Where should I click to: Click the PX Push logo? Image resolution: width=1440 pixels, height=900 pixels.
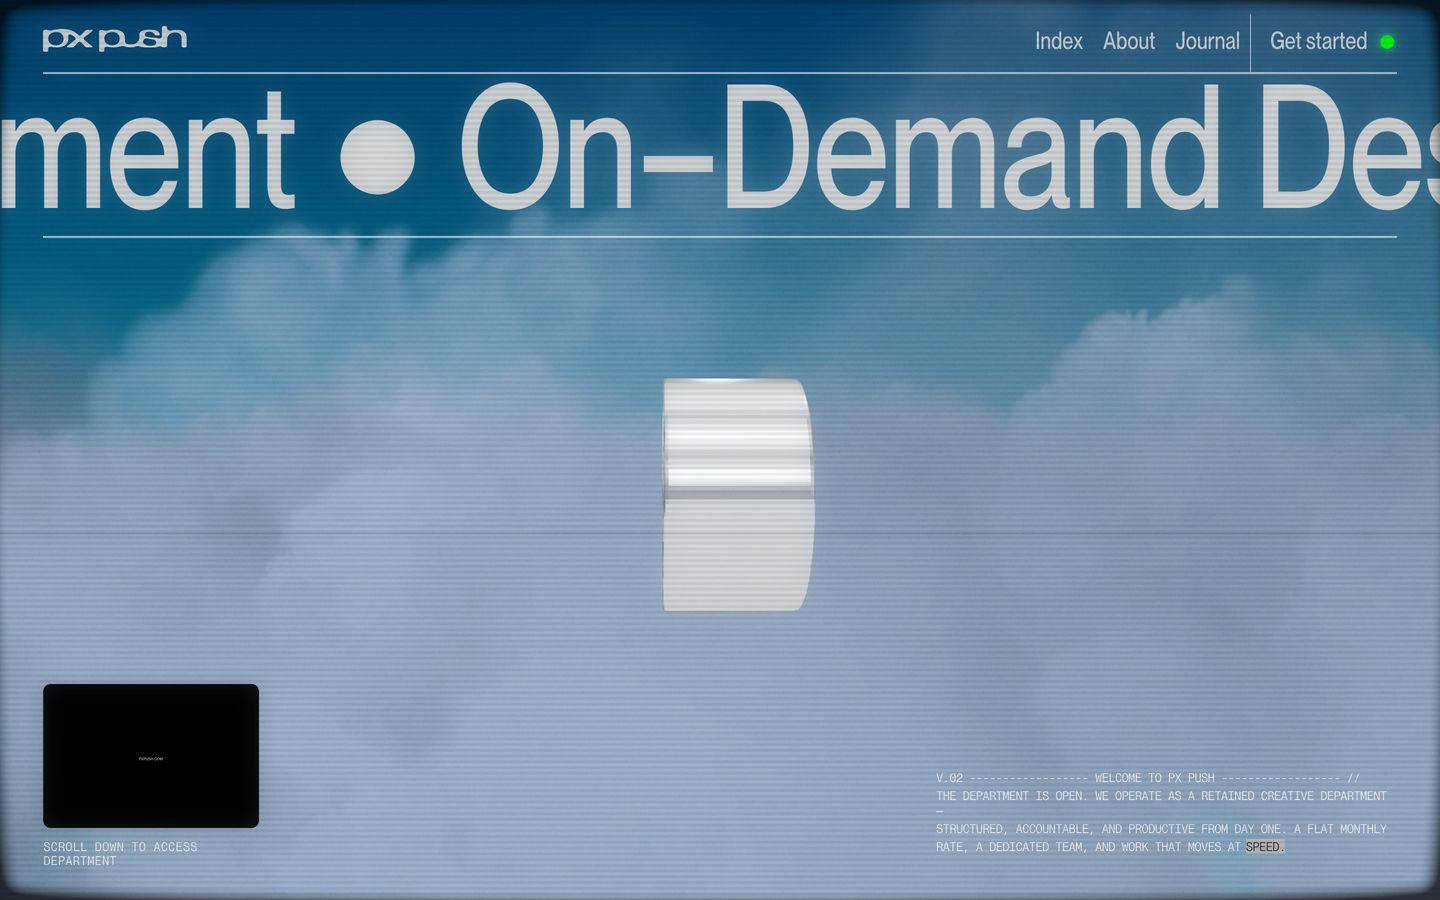click(115, 39)
